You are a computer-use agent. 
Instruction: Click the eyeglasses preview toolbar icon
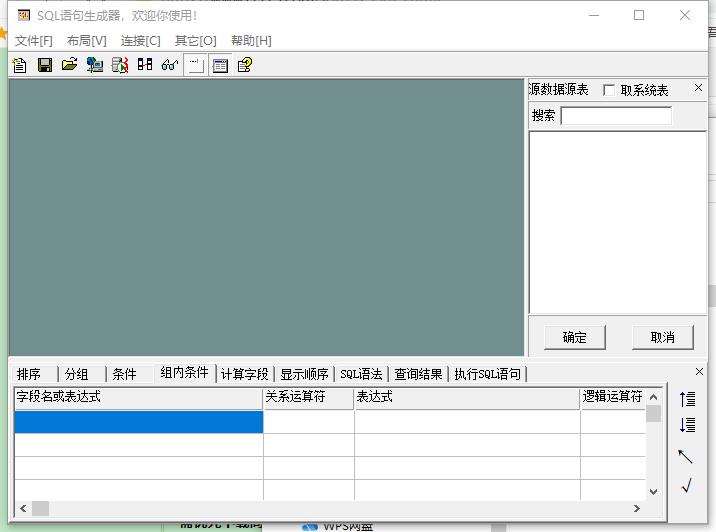pos(169,65)
